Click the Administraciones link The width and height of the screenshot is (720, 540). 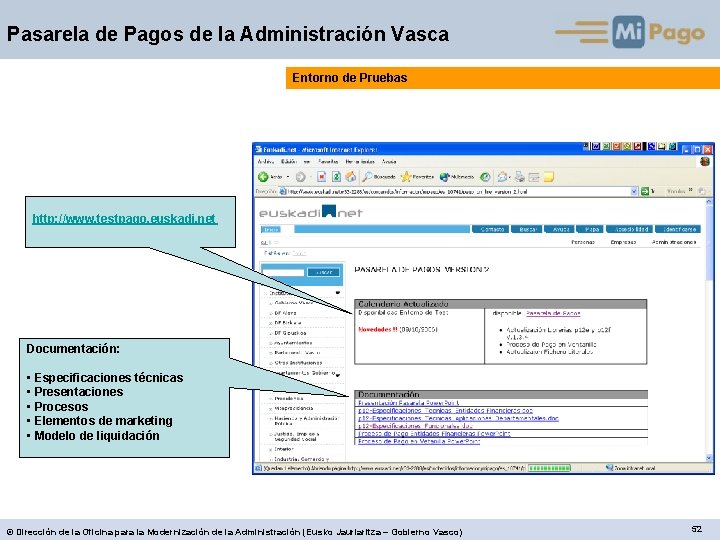click(674, 242)
